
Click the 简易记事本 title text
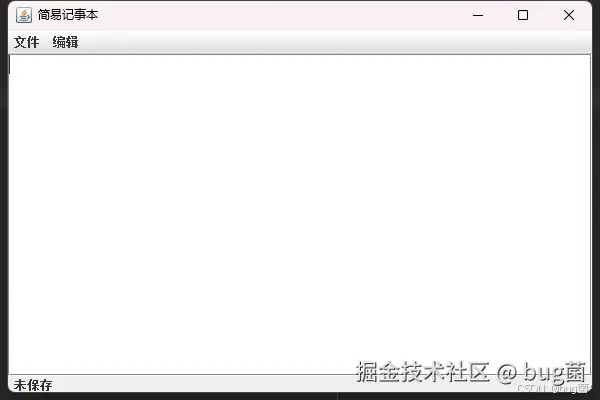68,15
